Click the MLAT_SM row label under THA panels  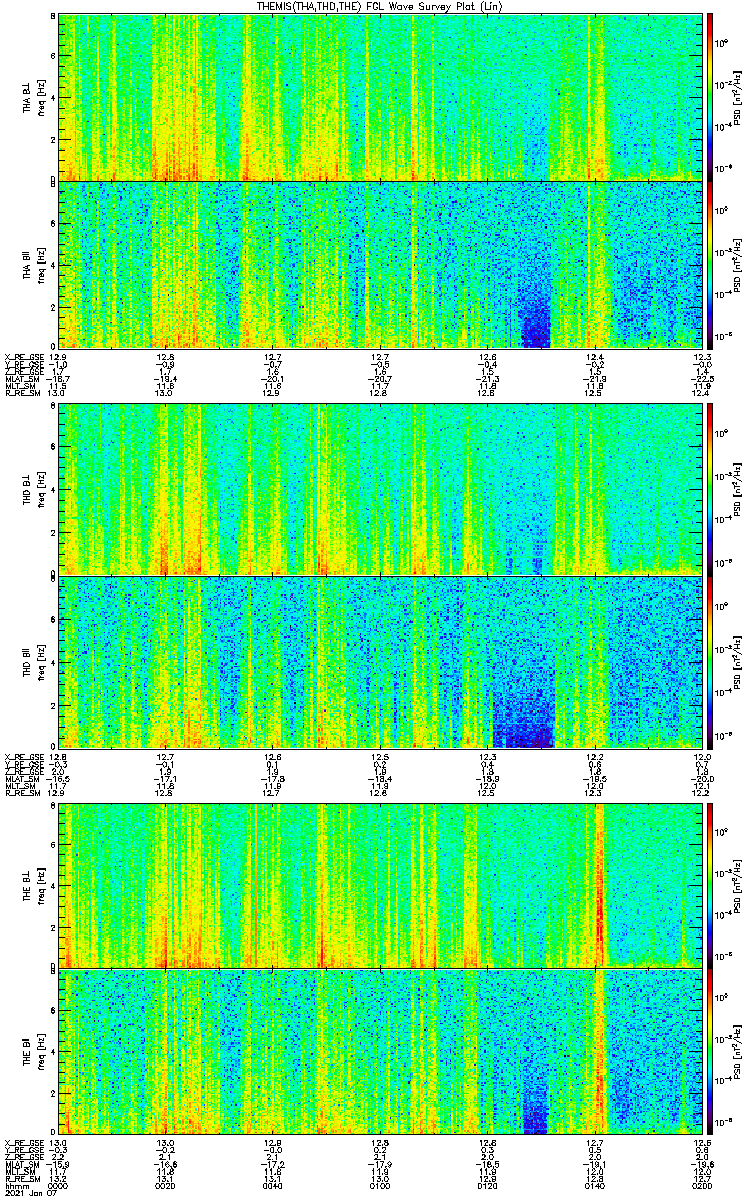(22, 379)
